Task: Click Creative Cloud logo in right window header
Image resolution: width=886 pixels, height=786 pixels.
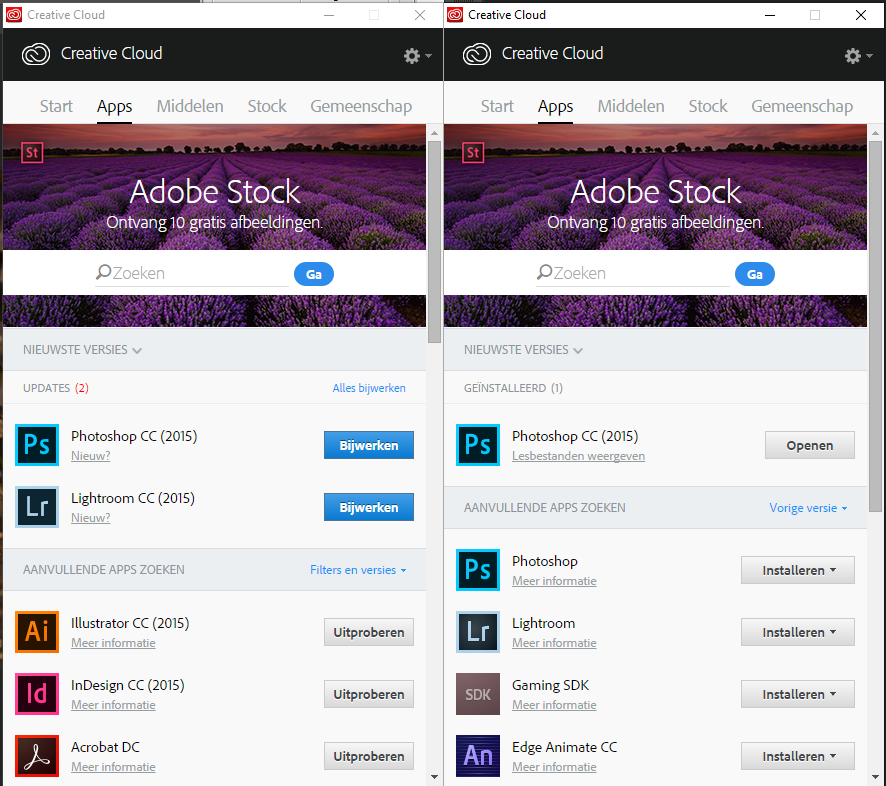Action: coord(477,54)
